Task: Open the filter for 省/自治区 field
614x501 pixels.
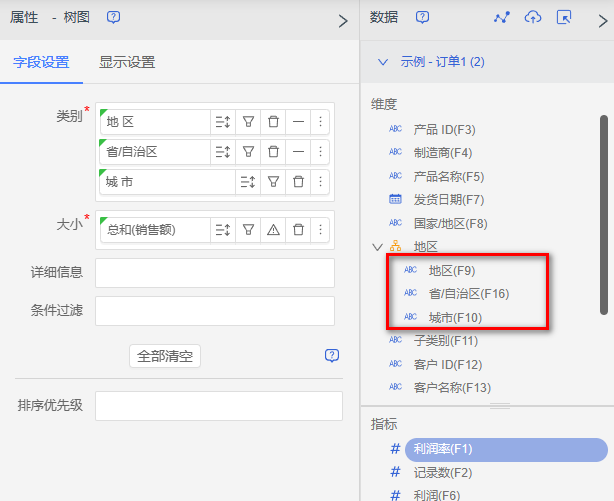Action: [248, 152]
